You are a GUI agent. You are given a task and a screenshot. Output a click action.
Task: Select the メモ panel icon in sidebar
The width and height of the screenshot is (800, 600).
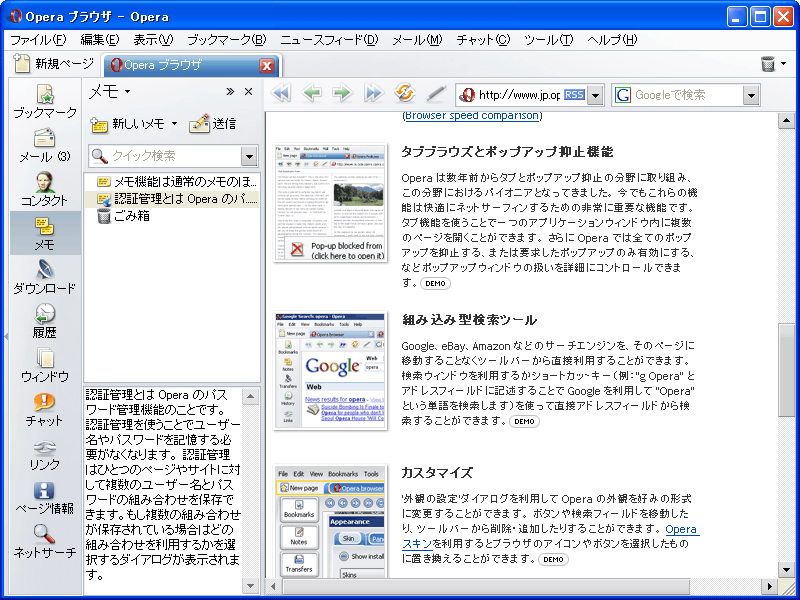(x=45, y=233)
